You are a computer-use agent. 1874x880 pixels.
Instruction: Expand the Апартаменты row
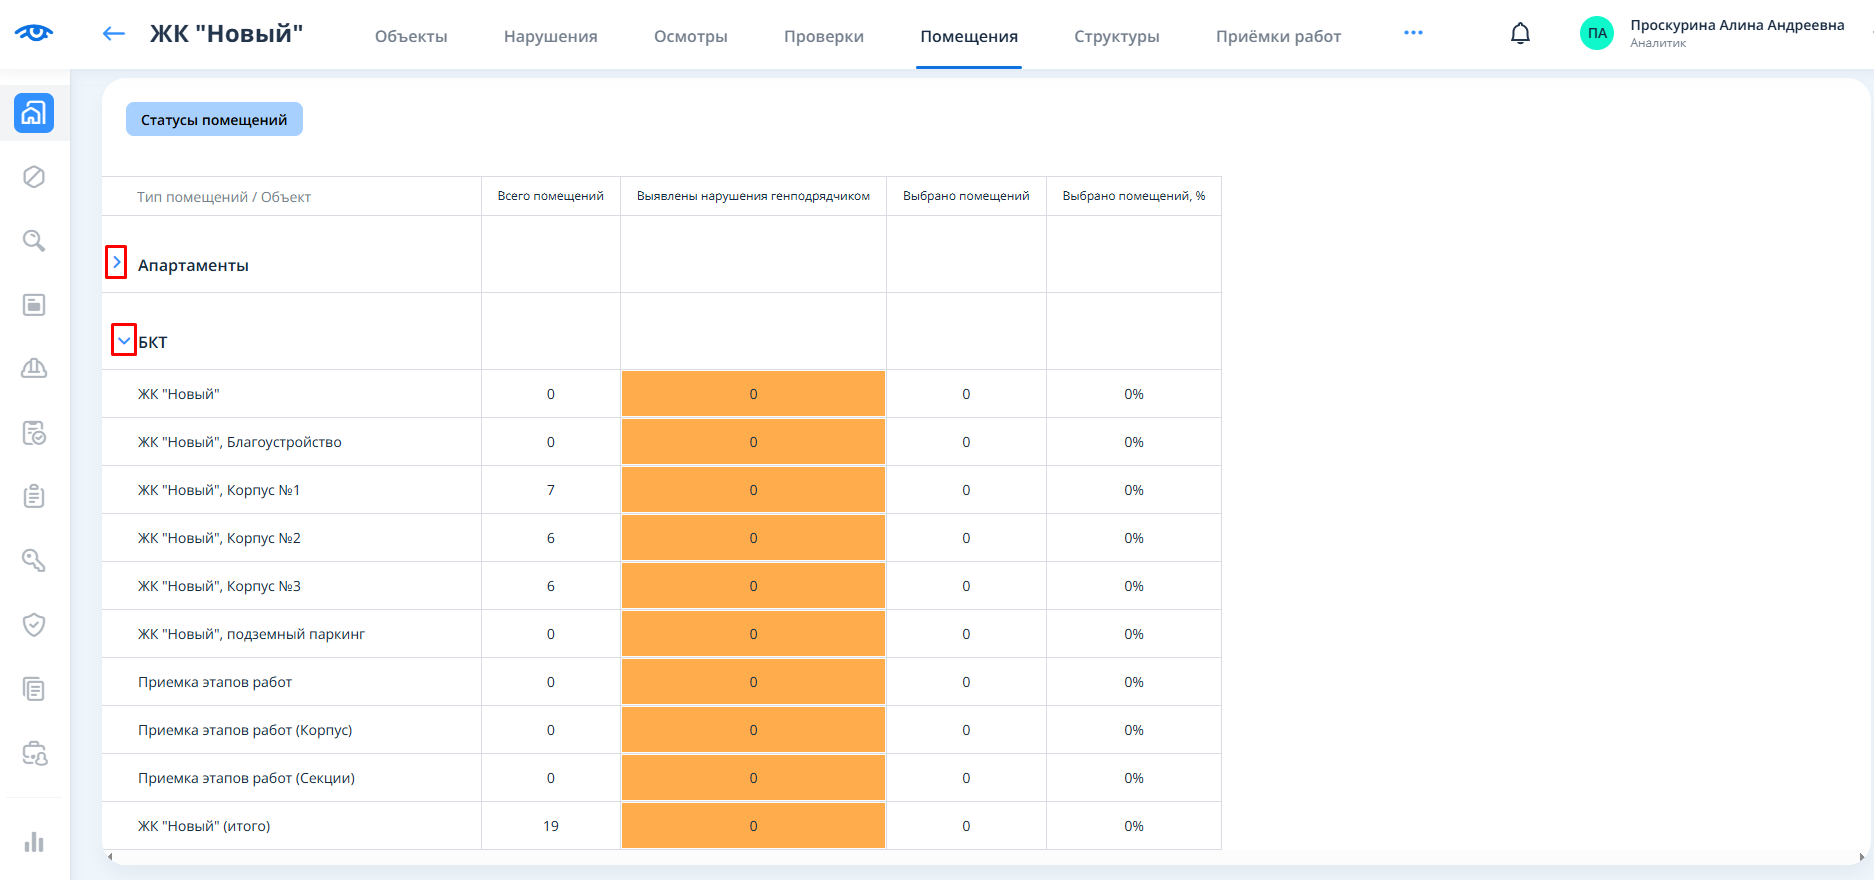click(117, 262)
